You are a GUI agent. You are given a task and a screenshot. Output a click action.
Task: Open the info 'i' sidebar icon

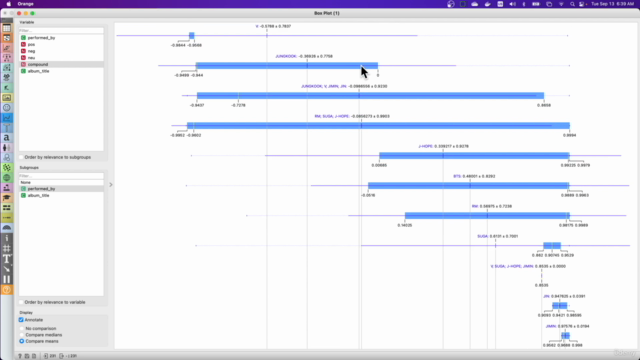(x=7, y=238)
